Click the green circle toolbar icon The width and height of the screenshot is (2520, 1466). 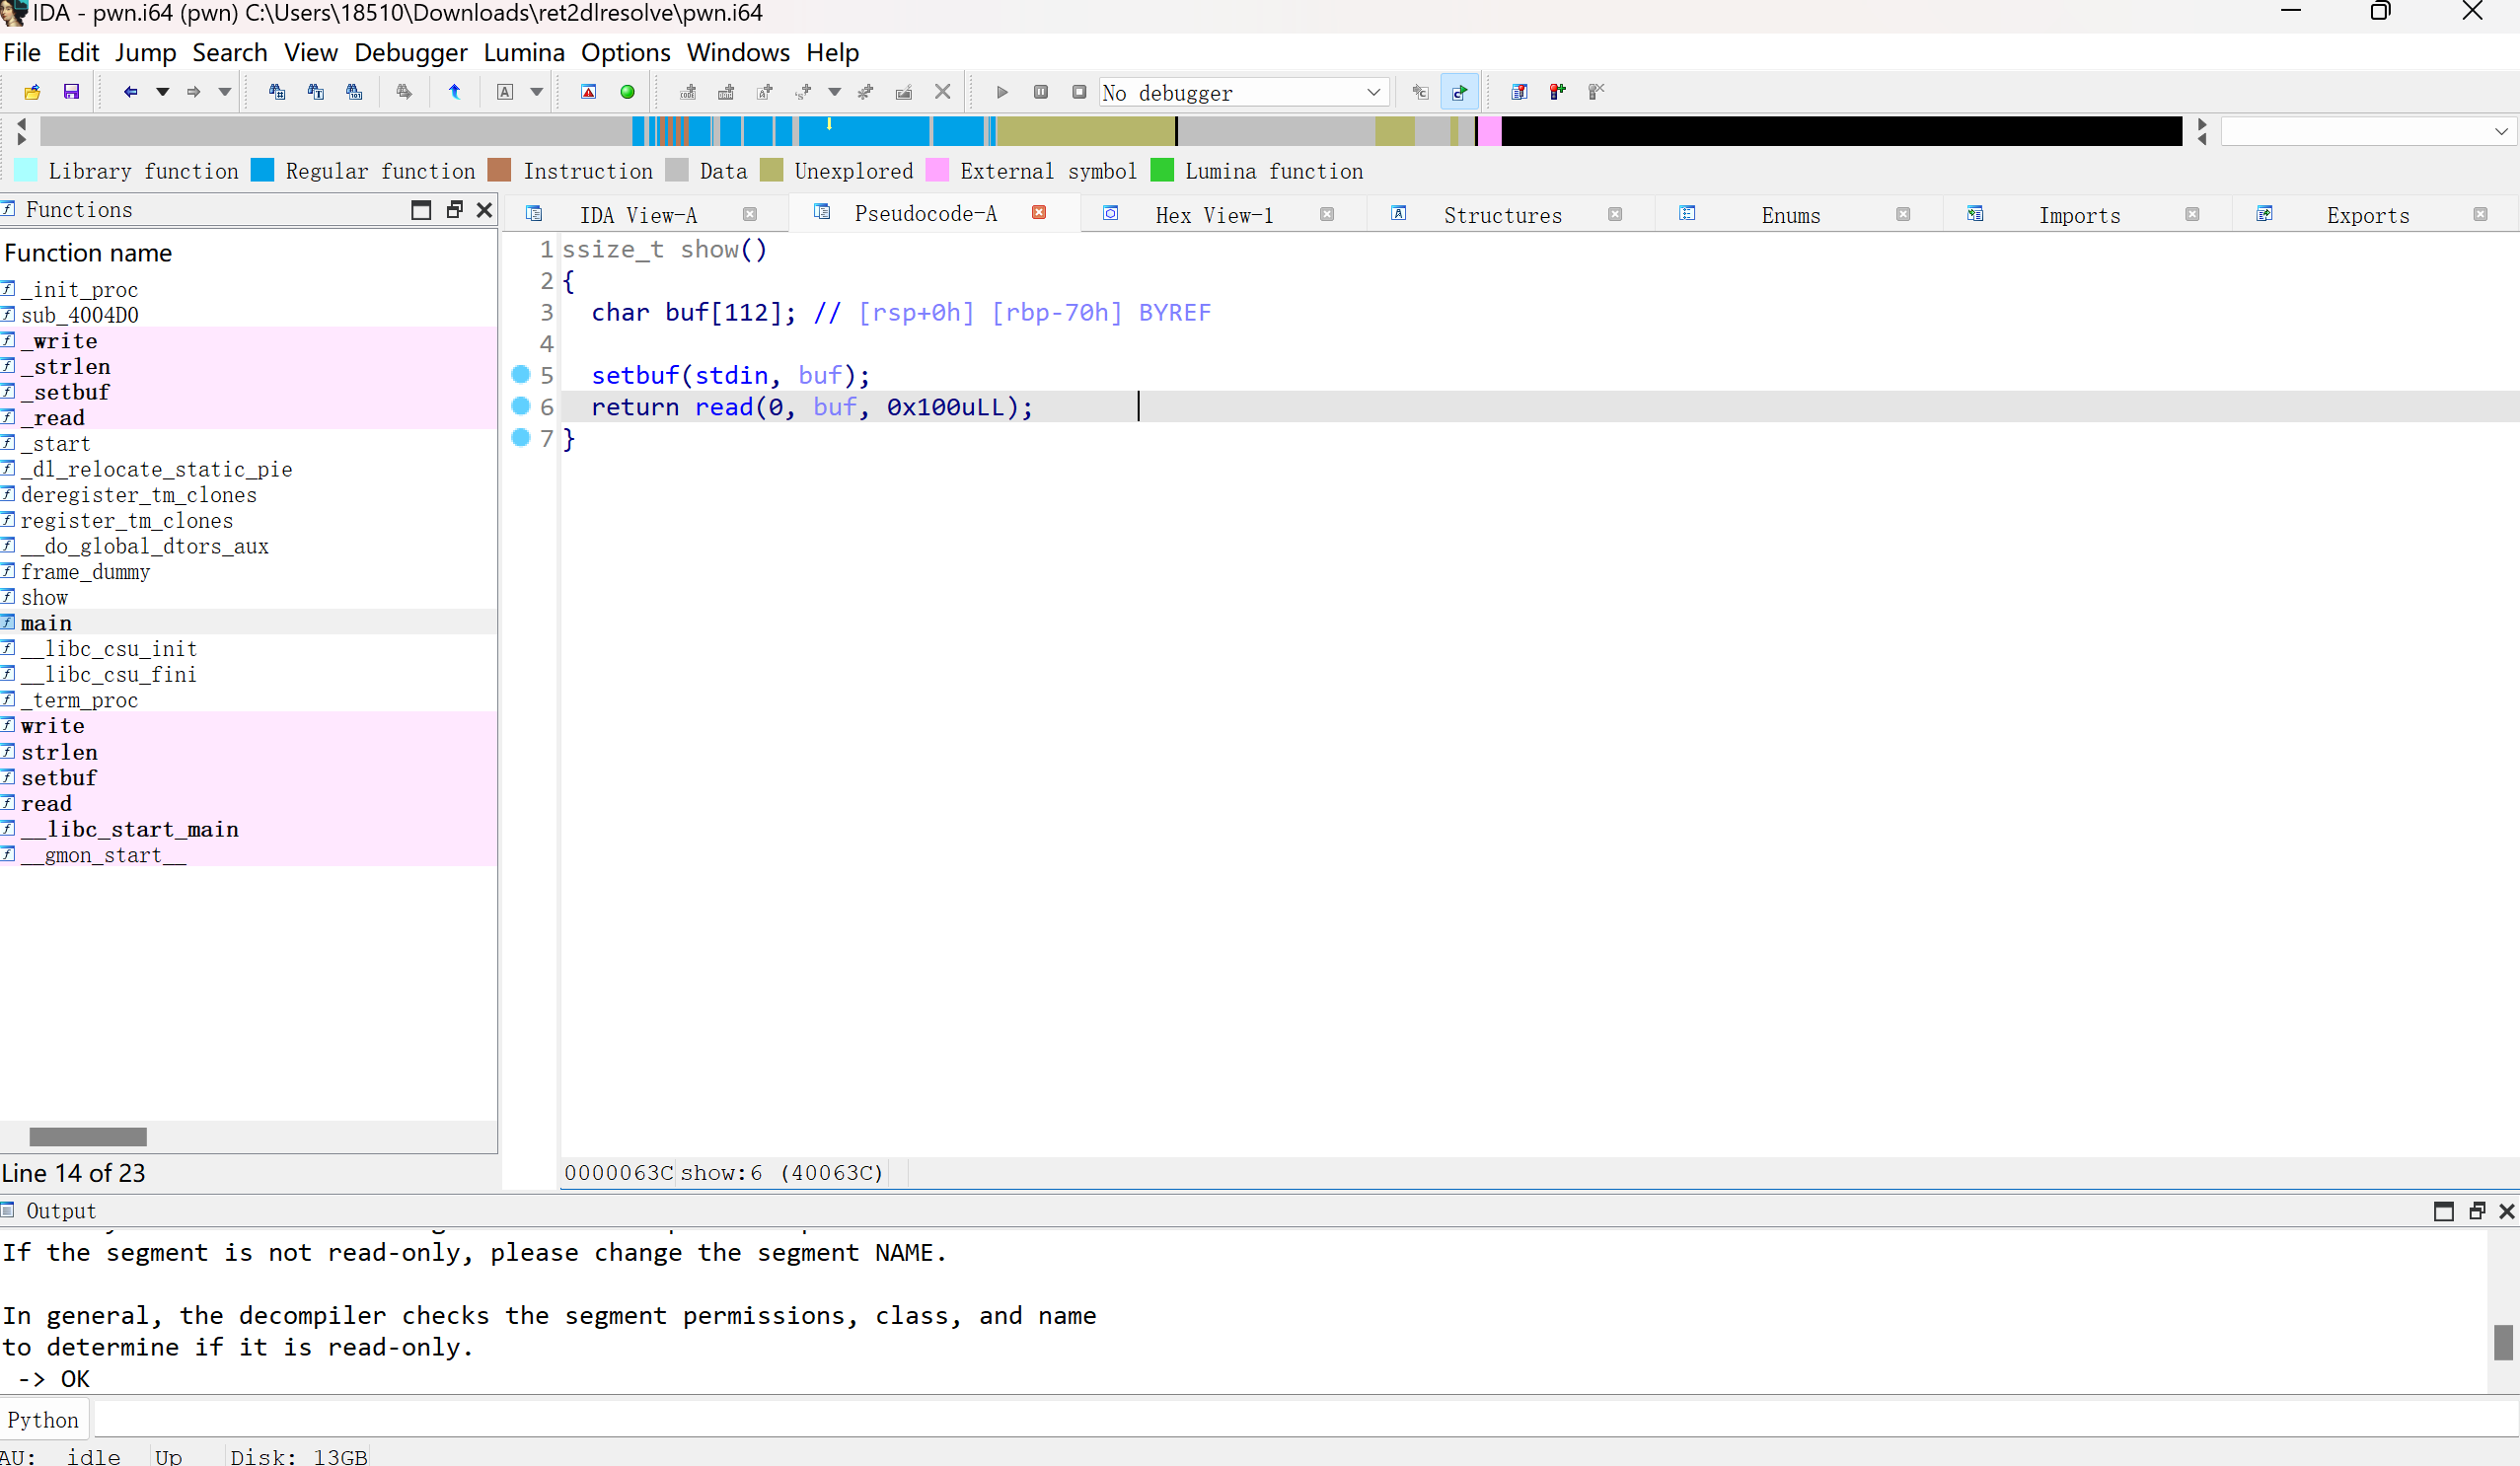pyautogui.click(x=628, y=92)
